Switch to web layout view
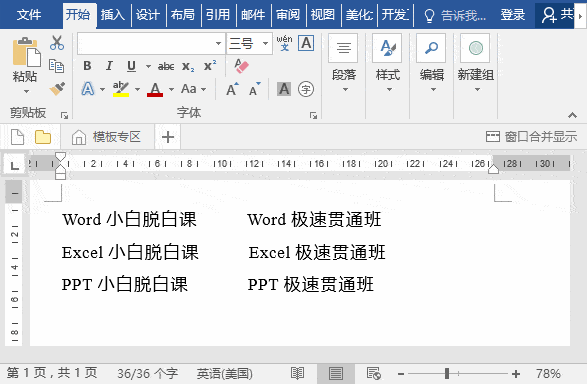The image size is (587, 384). (374, 373)
